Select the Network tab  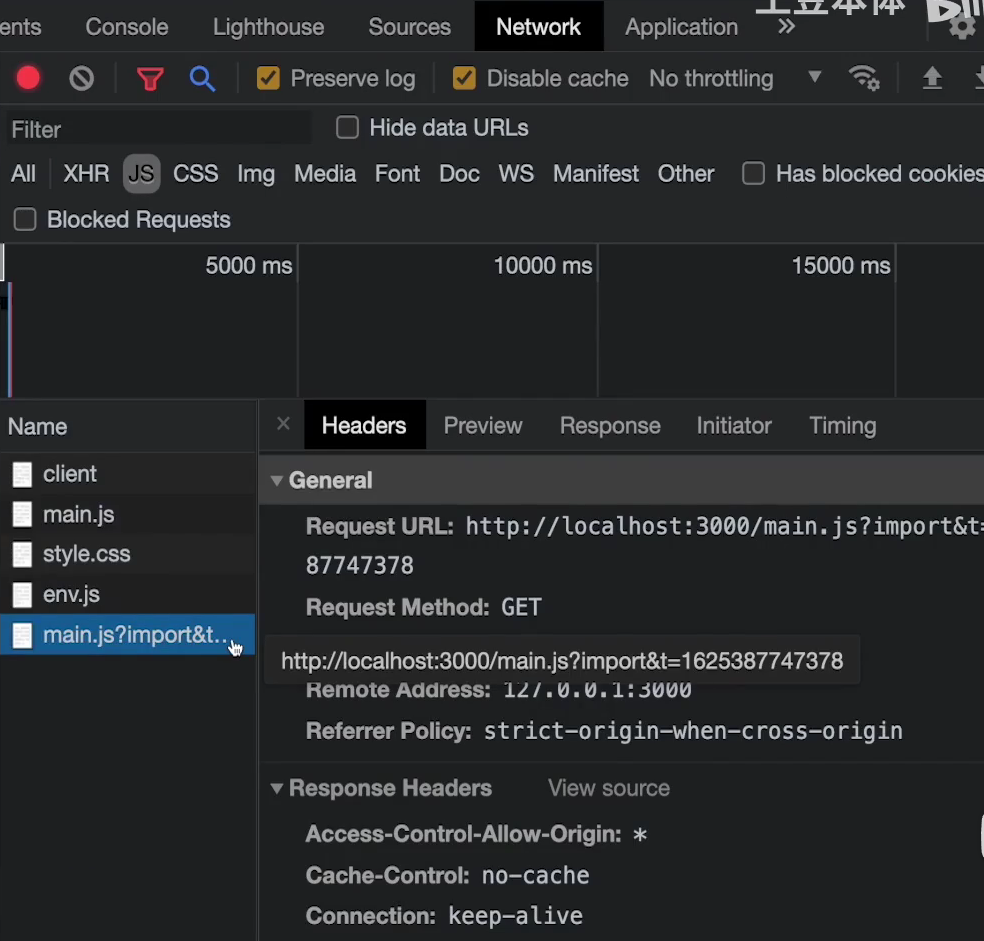click(x=538, y=27)
